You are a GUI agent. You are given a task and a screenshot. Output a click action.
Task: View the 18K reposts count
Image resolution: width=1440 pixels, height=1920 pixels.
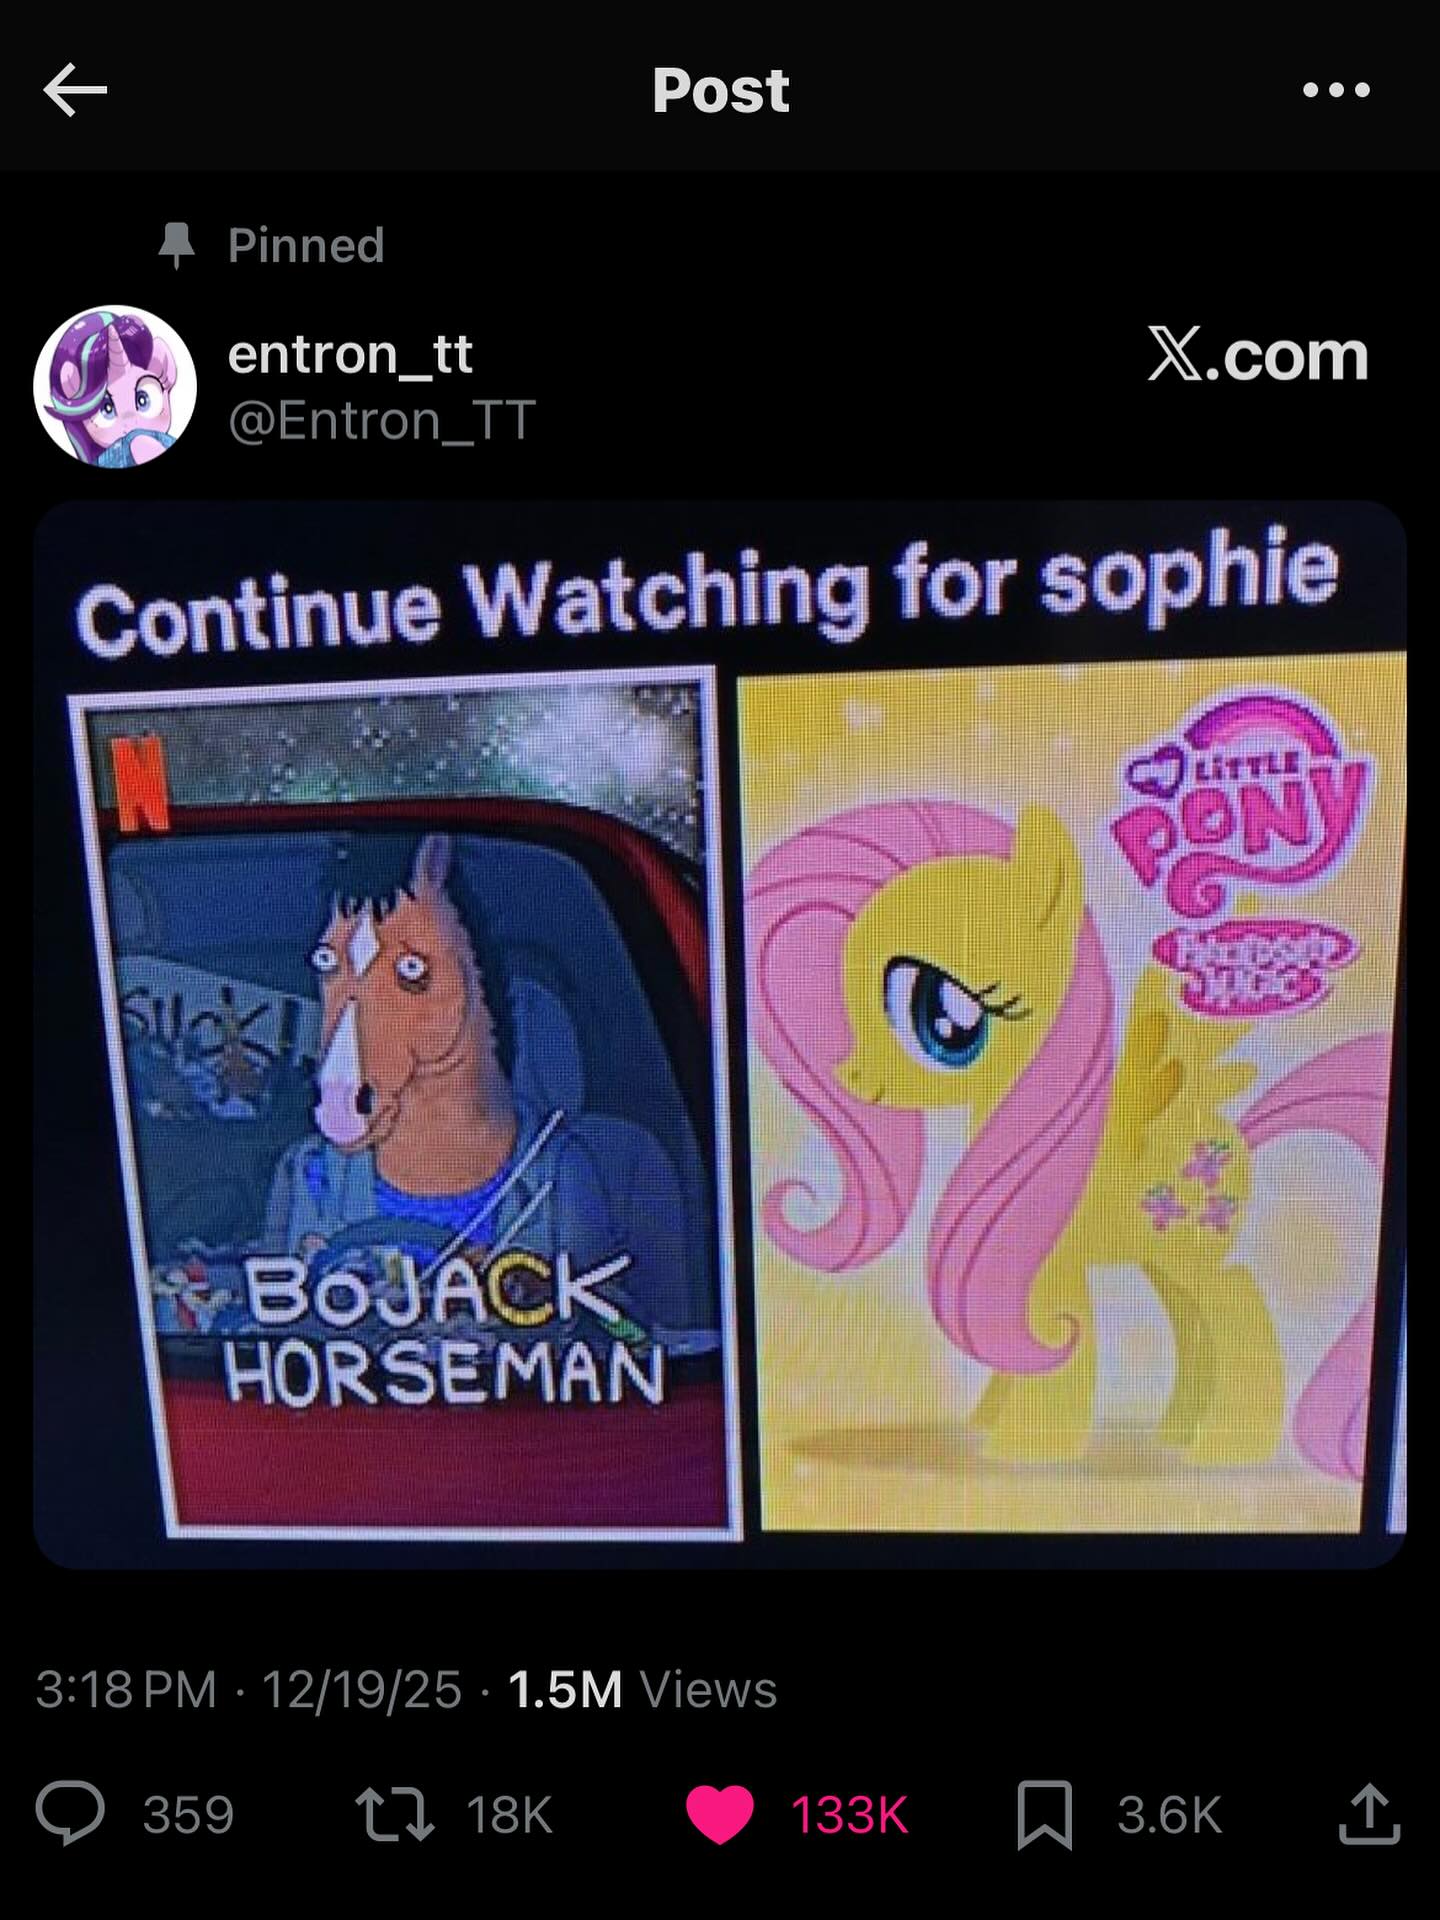point(509,1814)
